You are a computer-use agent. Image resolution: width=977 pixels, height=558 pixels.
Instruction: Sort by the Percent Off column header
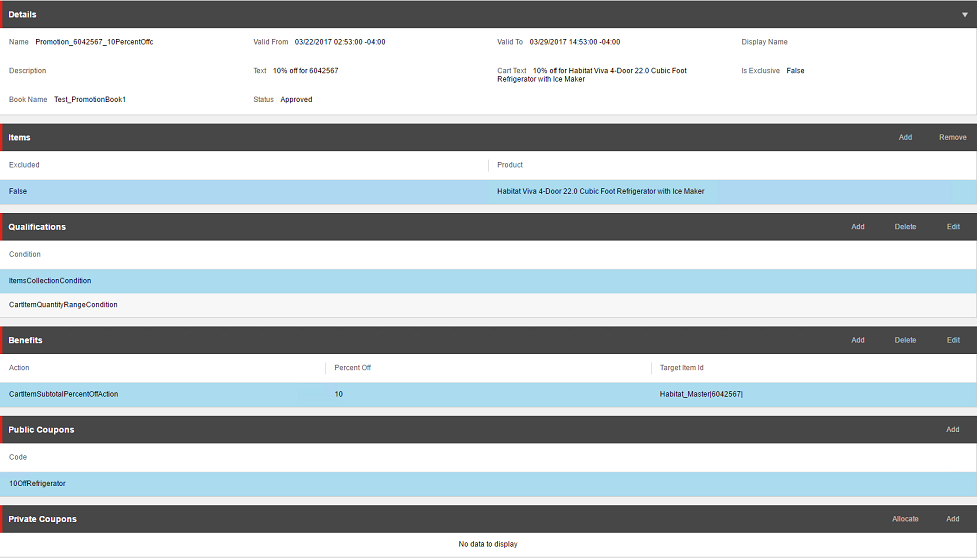[353, 368]
